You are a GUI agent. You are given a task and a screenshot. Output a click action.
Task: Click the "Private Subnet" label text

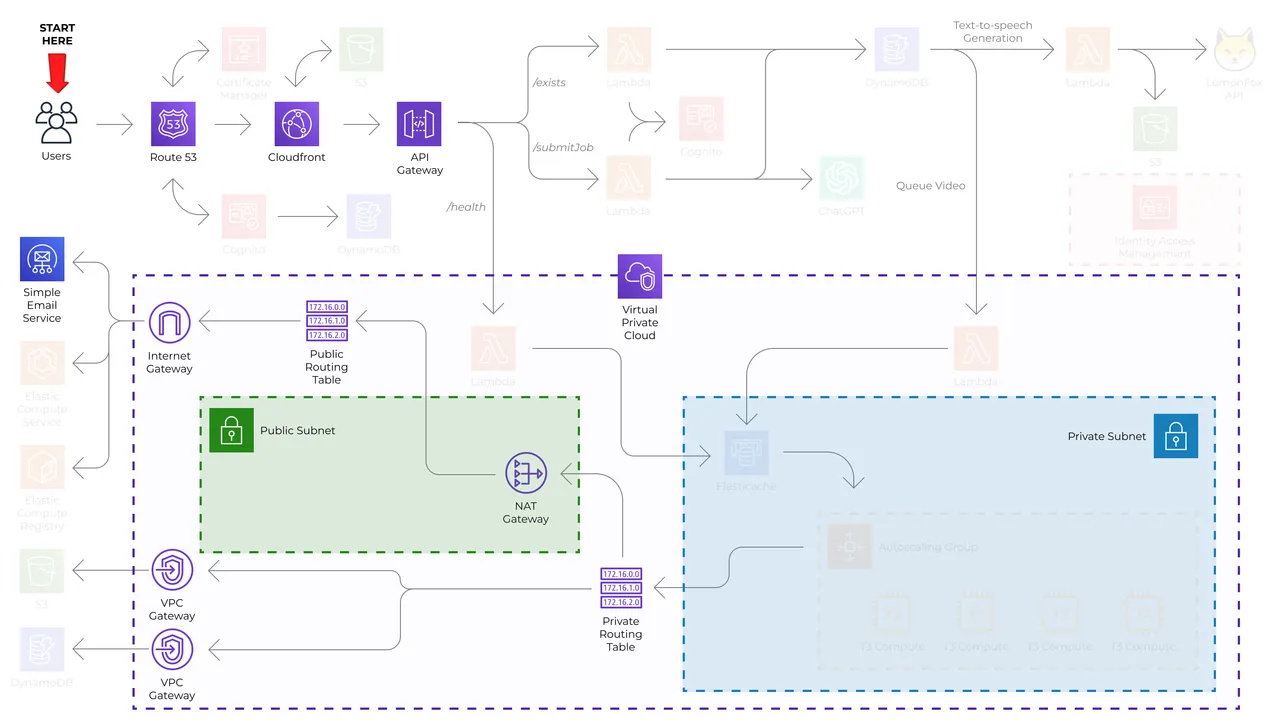tap(1107, 437)
